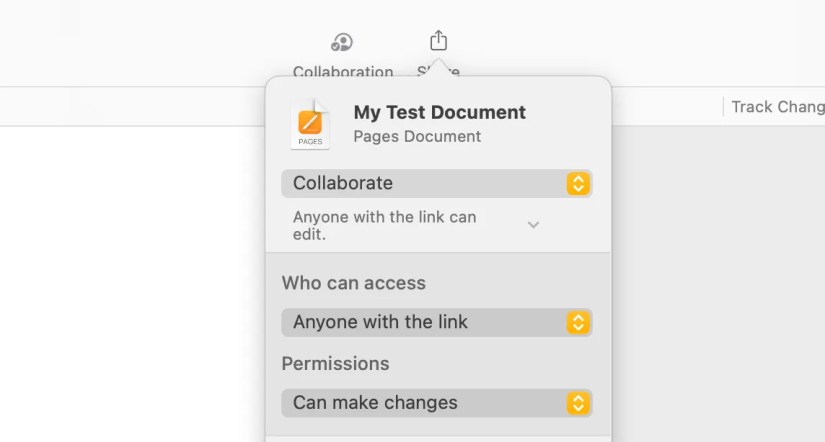Click the Collaboration toolbar icon

[342, 42]
